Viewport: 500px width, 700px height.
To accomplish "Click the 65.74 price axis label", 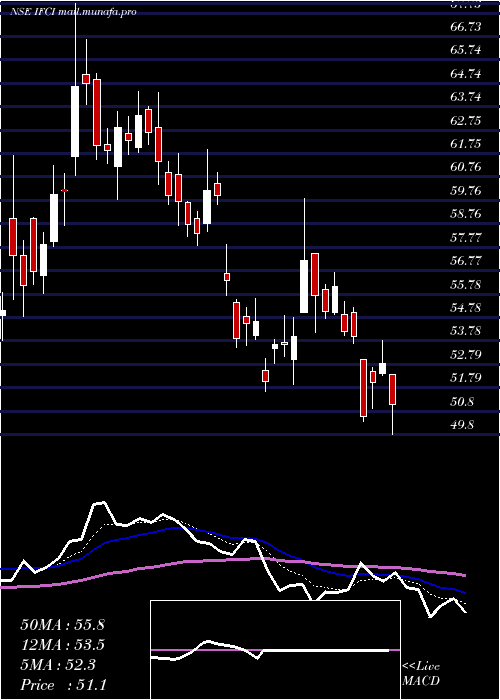I will pos(466,50).
